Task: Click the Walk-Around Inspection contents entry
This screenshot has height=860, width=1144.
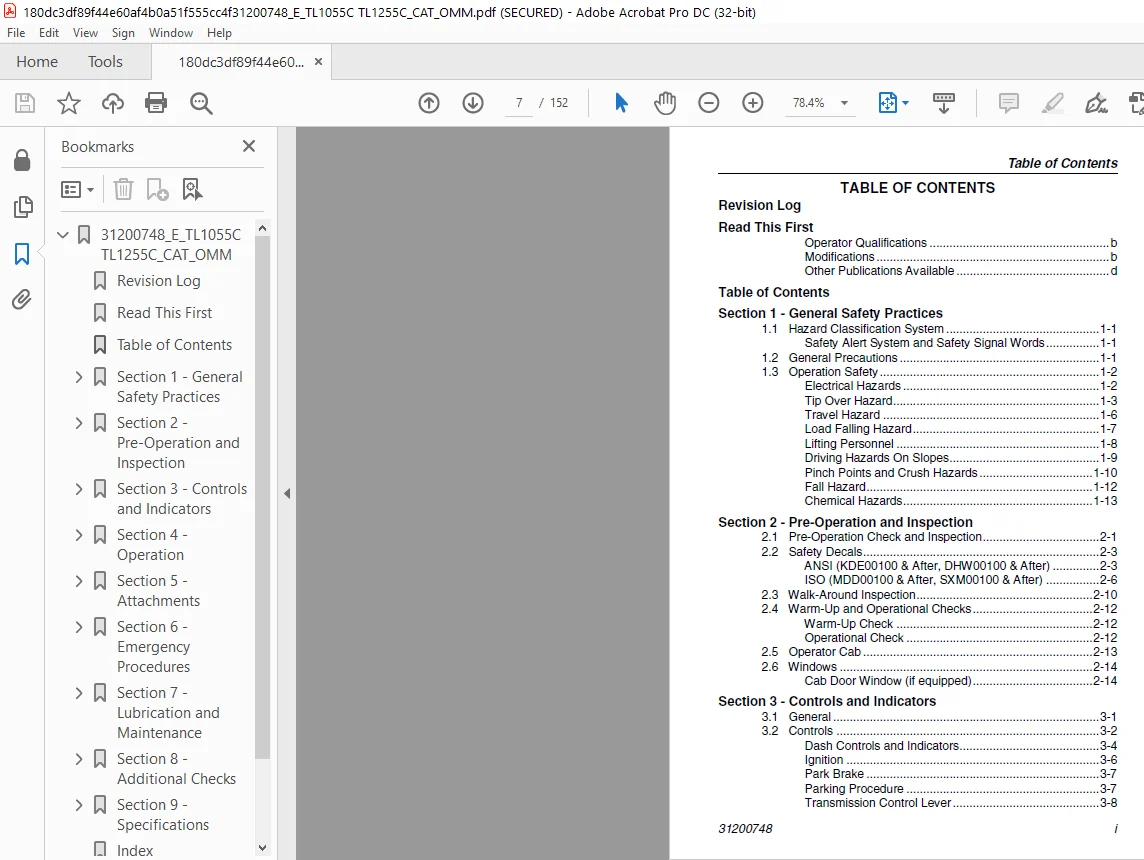Action: (952, 594)
